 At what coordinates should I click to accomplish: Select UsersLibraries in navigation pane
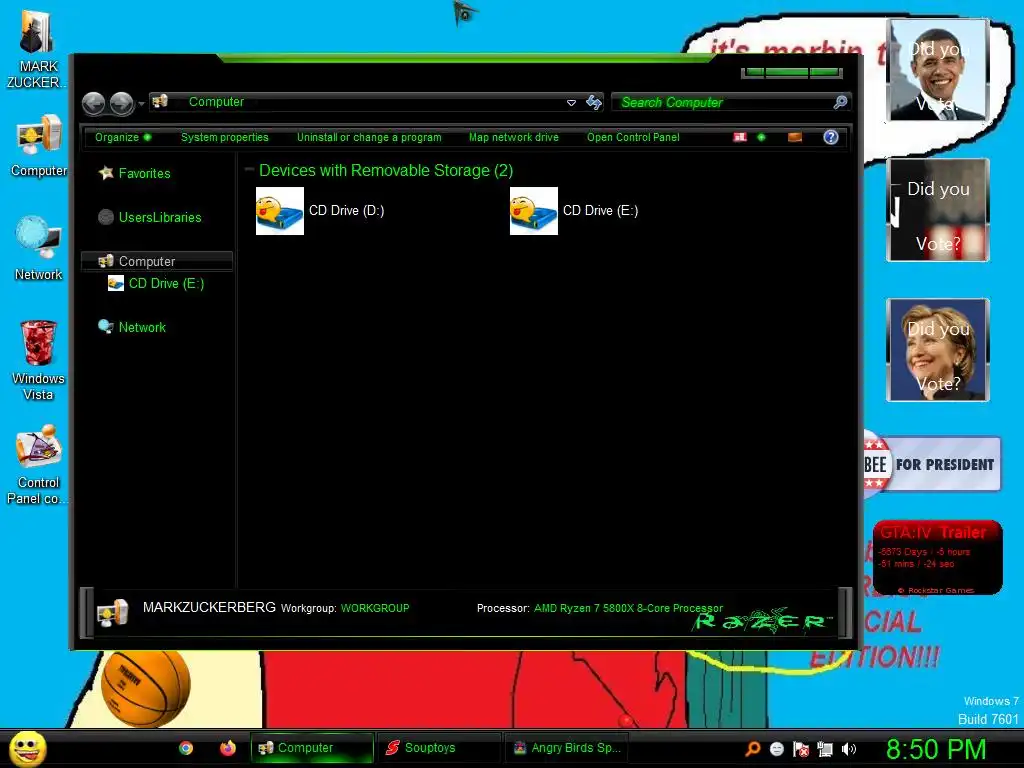click(x=150, y=217)
